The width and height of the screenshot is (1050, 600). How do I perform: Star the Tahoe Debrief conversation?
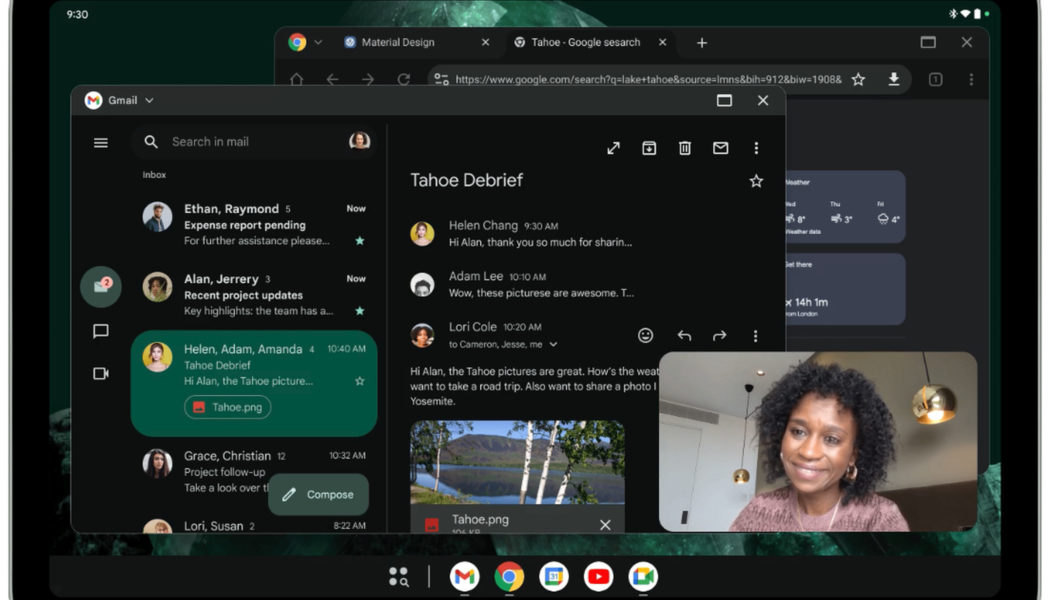click(756, 181)
